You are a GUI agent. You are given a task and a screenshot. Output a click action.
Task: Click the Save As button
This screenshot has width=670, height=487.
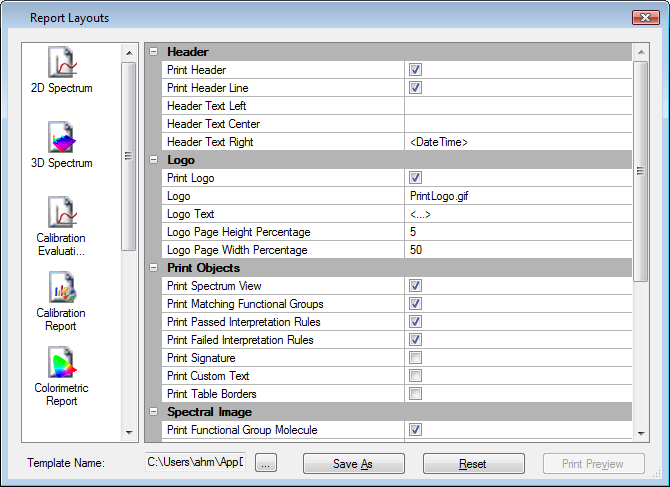pyautogui.click(x=353, y=464)
